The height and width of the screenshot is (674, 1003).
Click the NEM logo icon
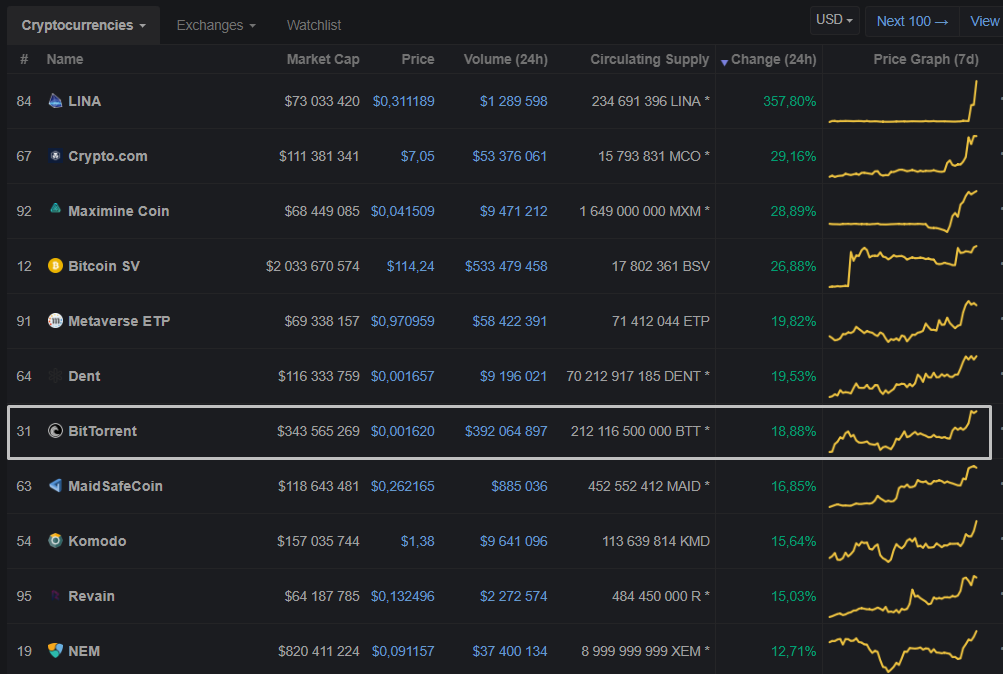click(x=56, y=651)
